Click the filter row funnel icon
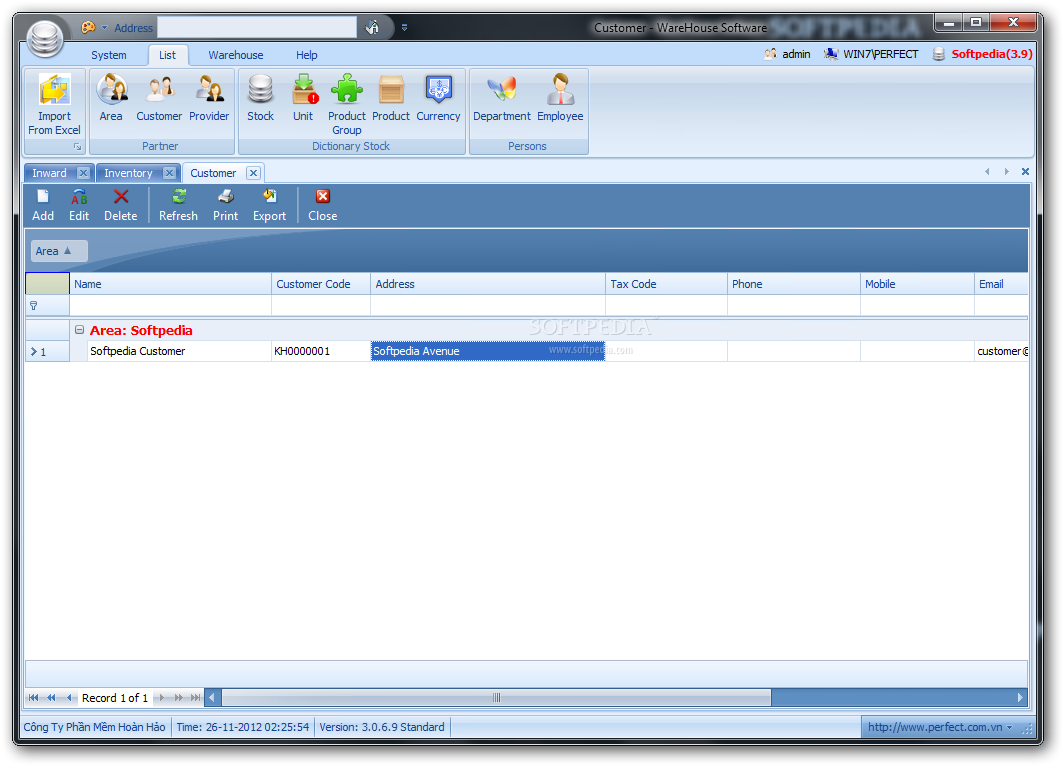This screenshot has height=766, width=1064. coord(33,306)
